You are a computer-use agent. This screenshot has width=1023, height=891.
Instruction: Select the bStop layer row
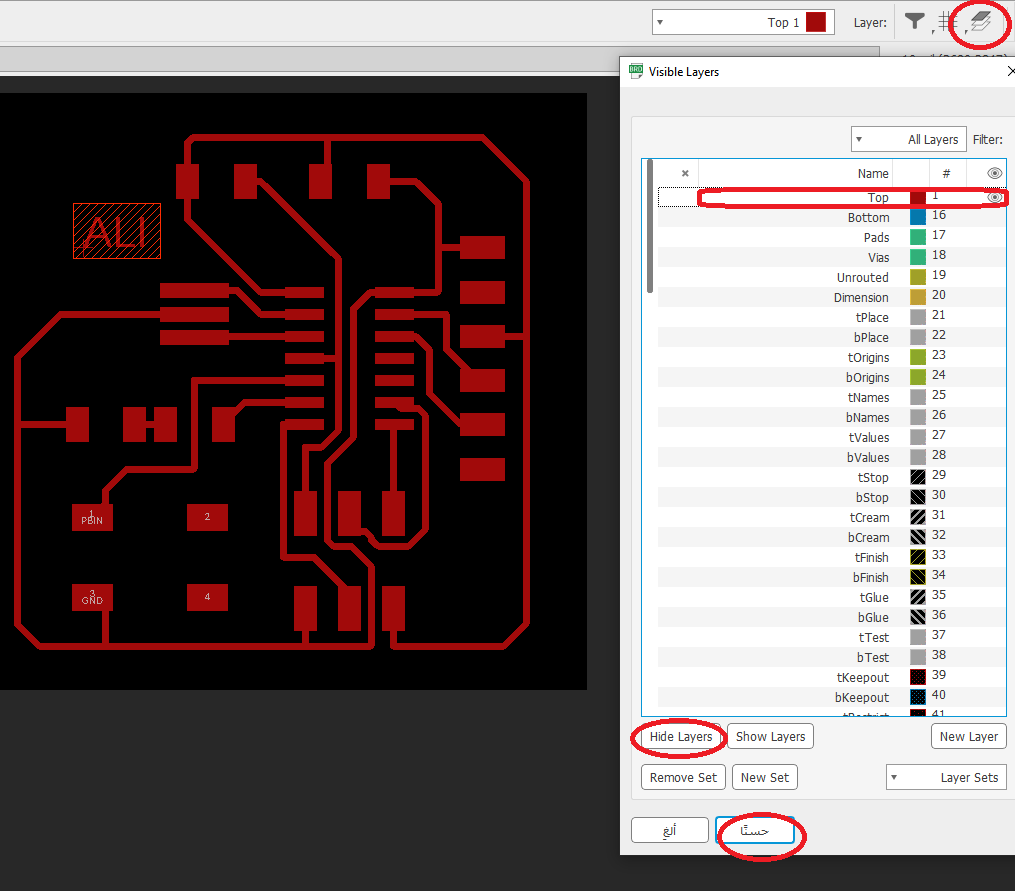(x=831, y=497)
